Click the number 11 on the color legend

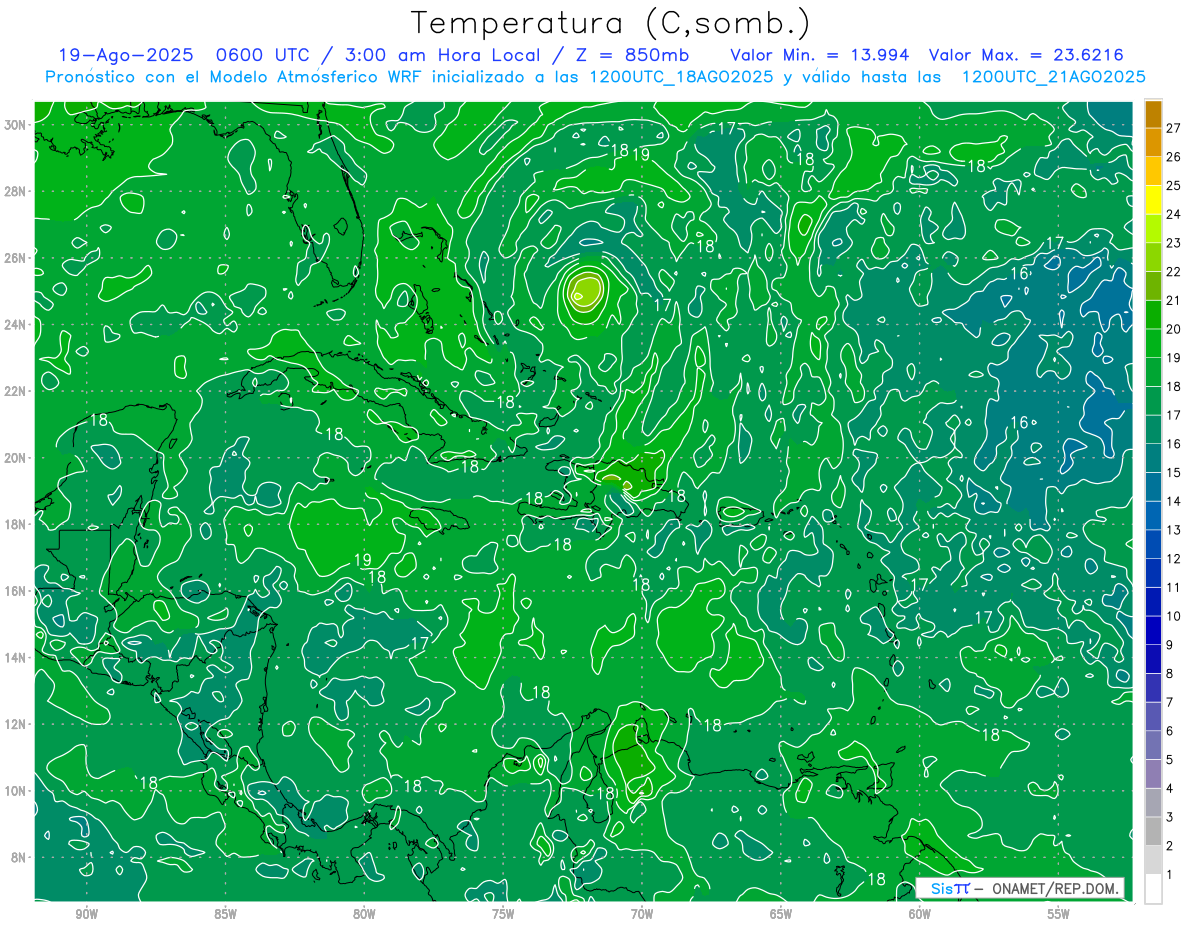pos(1173,587)
